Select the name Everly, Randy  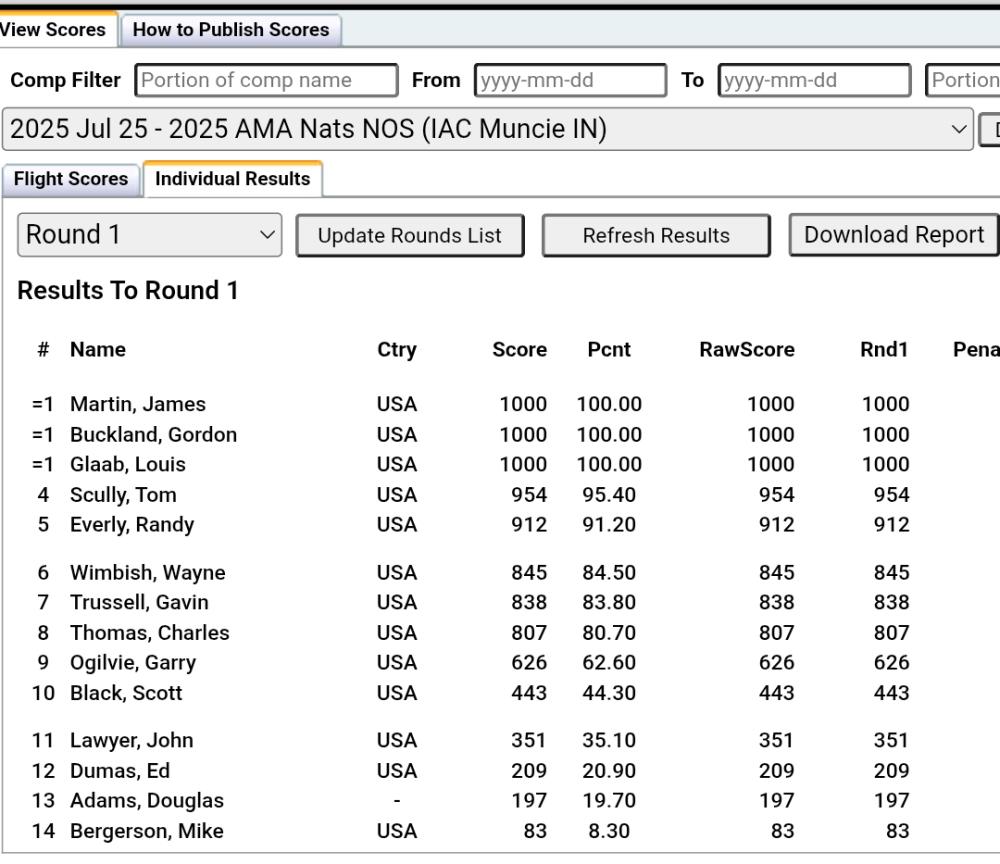[132, 525]
